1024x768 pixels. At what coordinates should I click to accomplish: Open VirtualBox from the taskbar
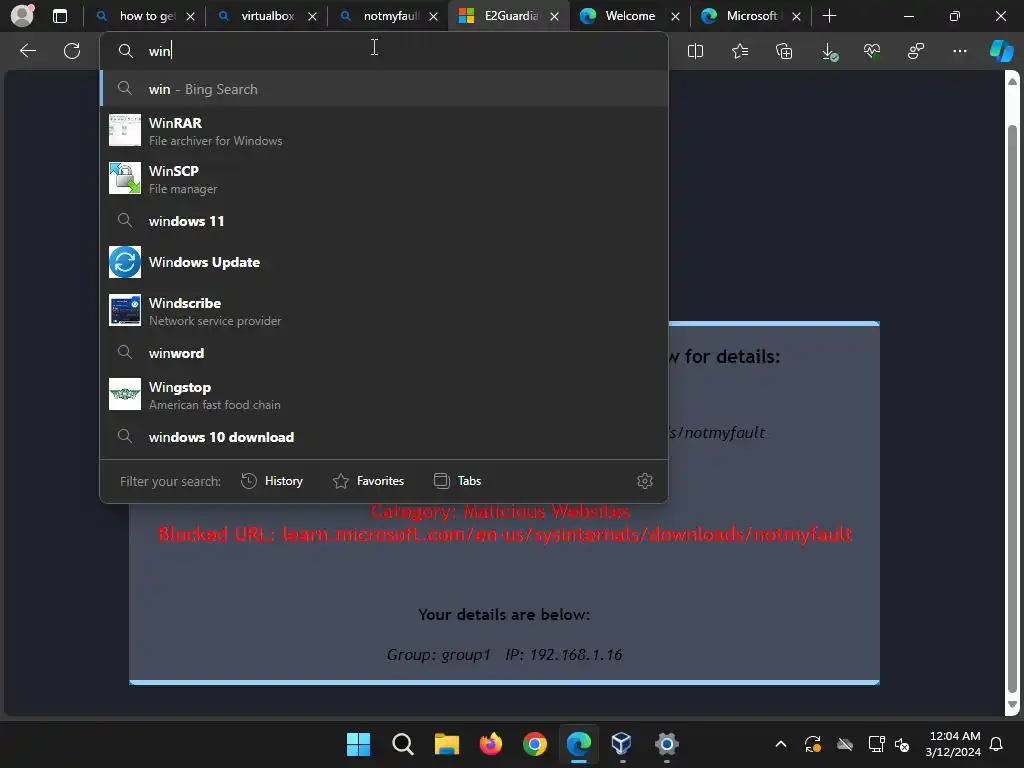[x=621, y=744]
